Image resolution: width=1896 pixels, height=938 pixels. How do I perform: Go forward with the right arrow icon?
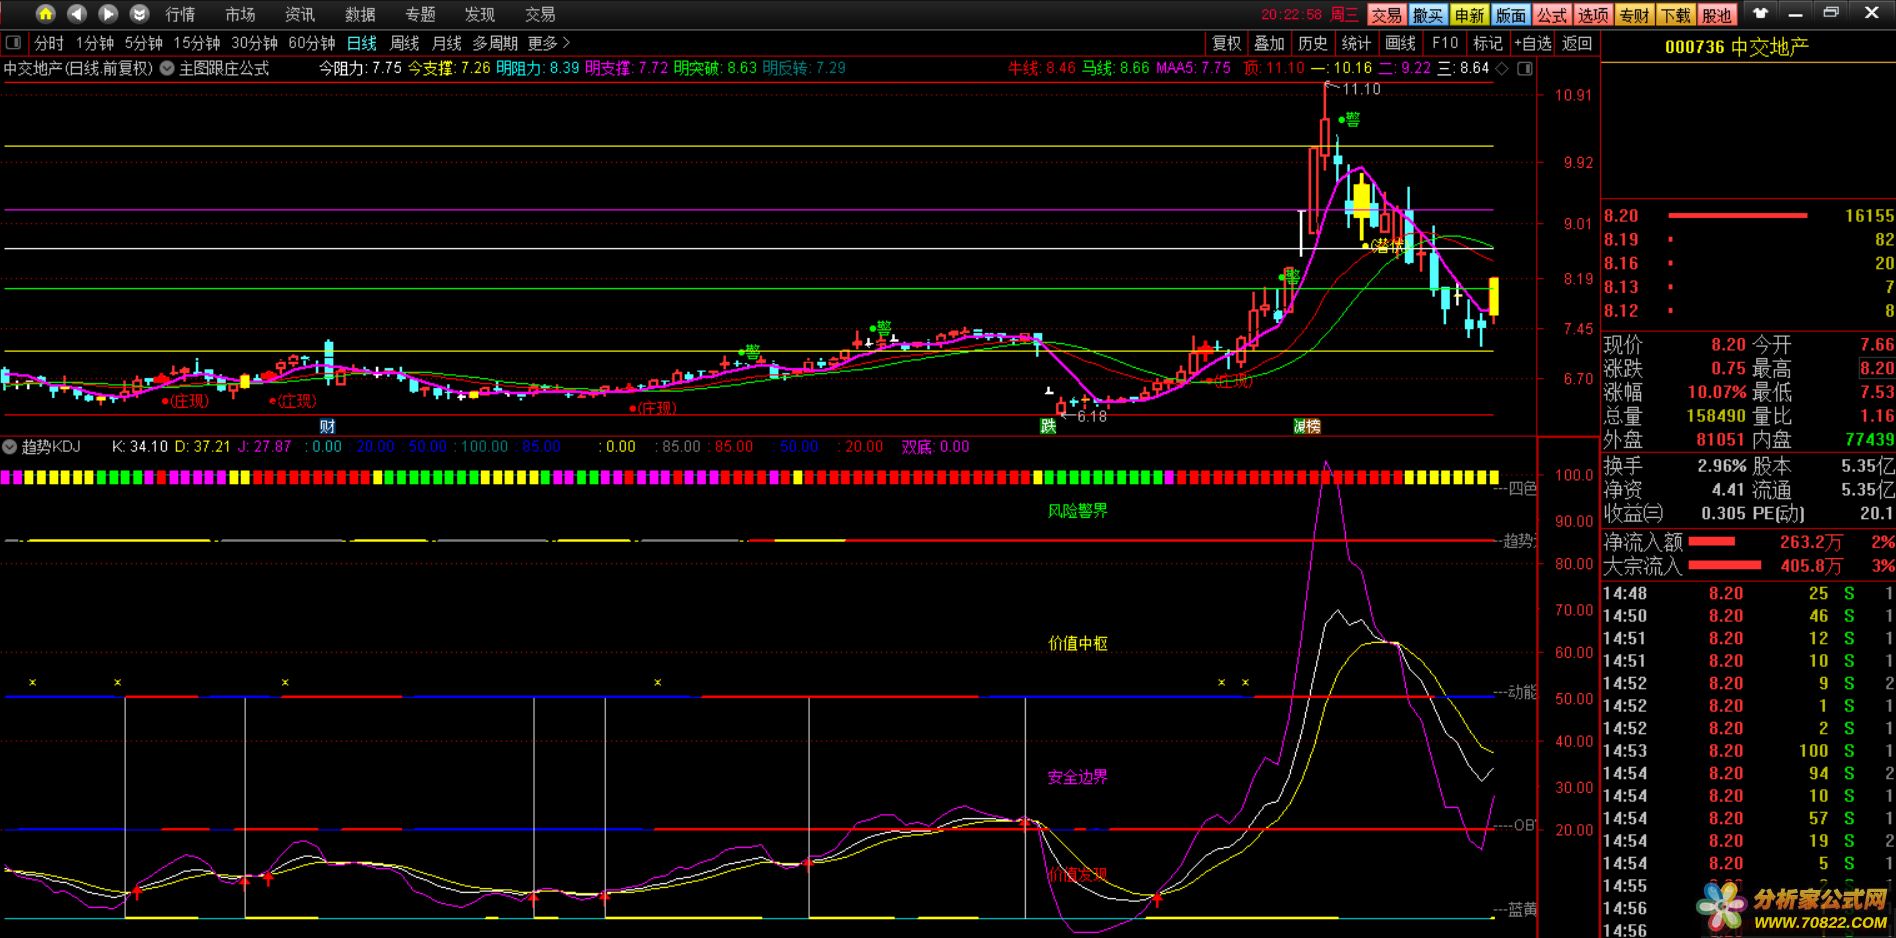pyautogui.click(x=108, y=14)
